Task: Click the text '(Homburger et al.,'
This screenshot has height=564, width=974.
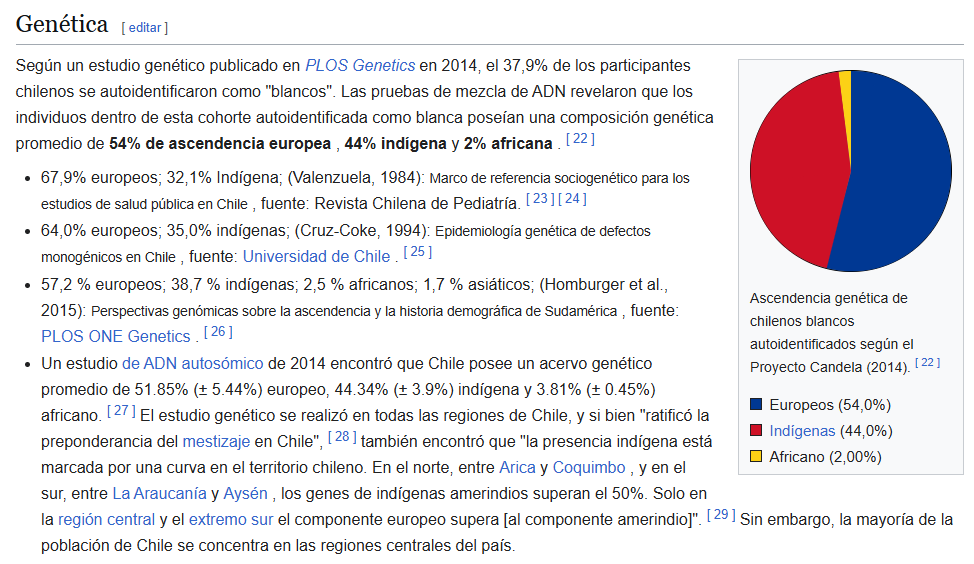Action: pos(603,284)
